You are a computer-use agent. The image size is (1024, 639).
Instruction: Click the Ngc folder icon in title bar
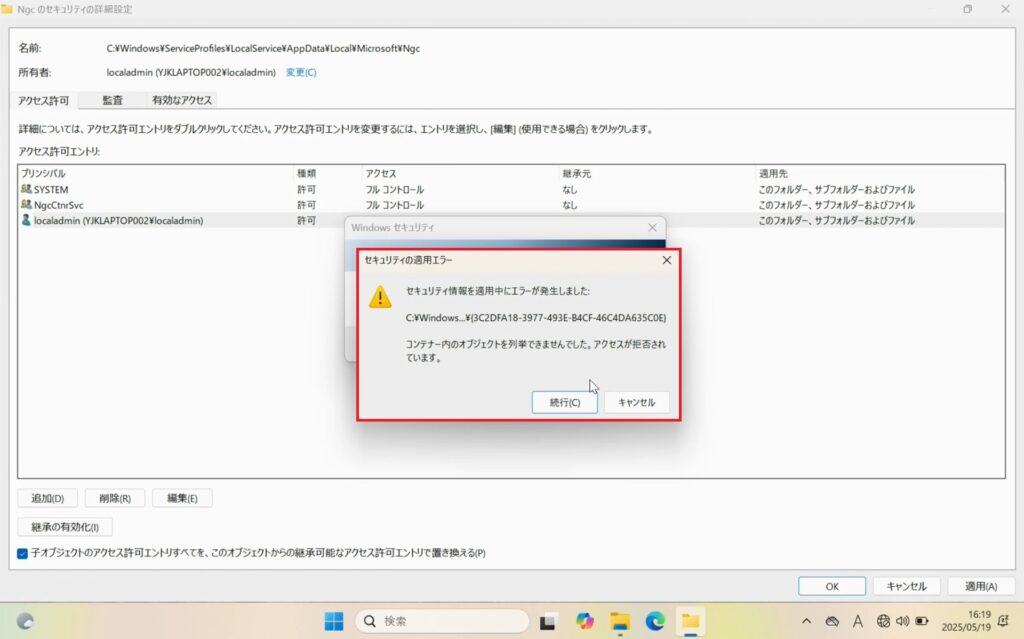(7, 9)
